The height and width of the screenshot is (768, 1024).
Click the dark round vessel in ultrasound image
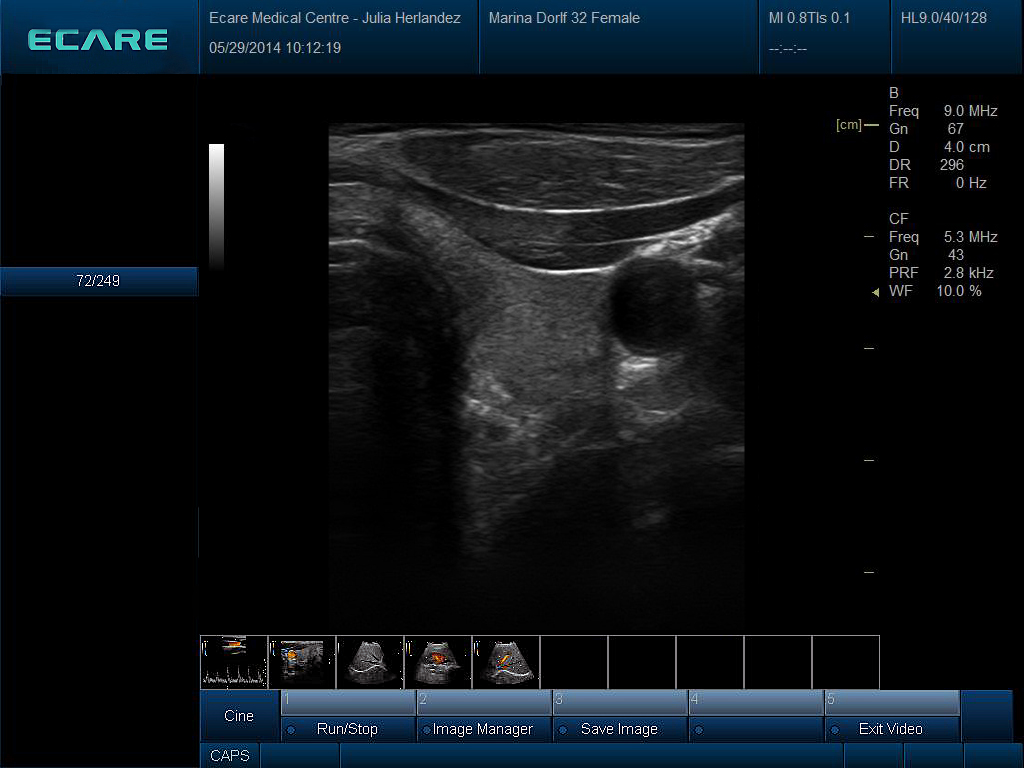[x=652, y=306]
